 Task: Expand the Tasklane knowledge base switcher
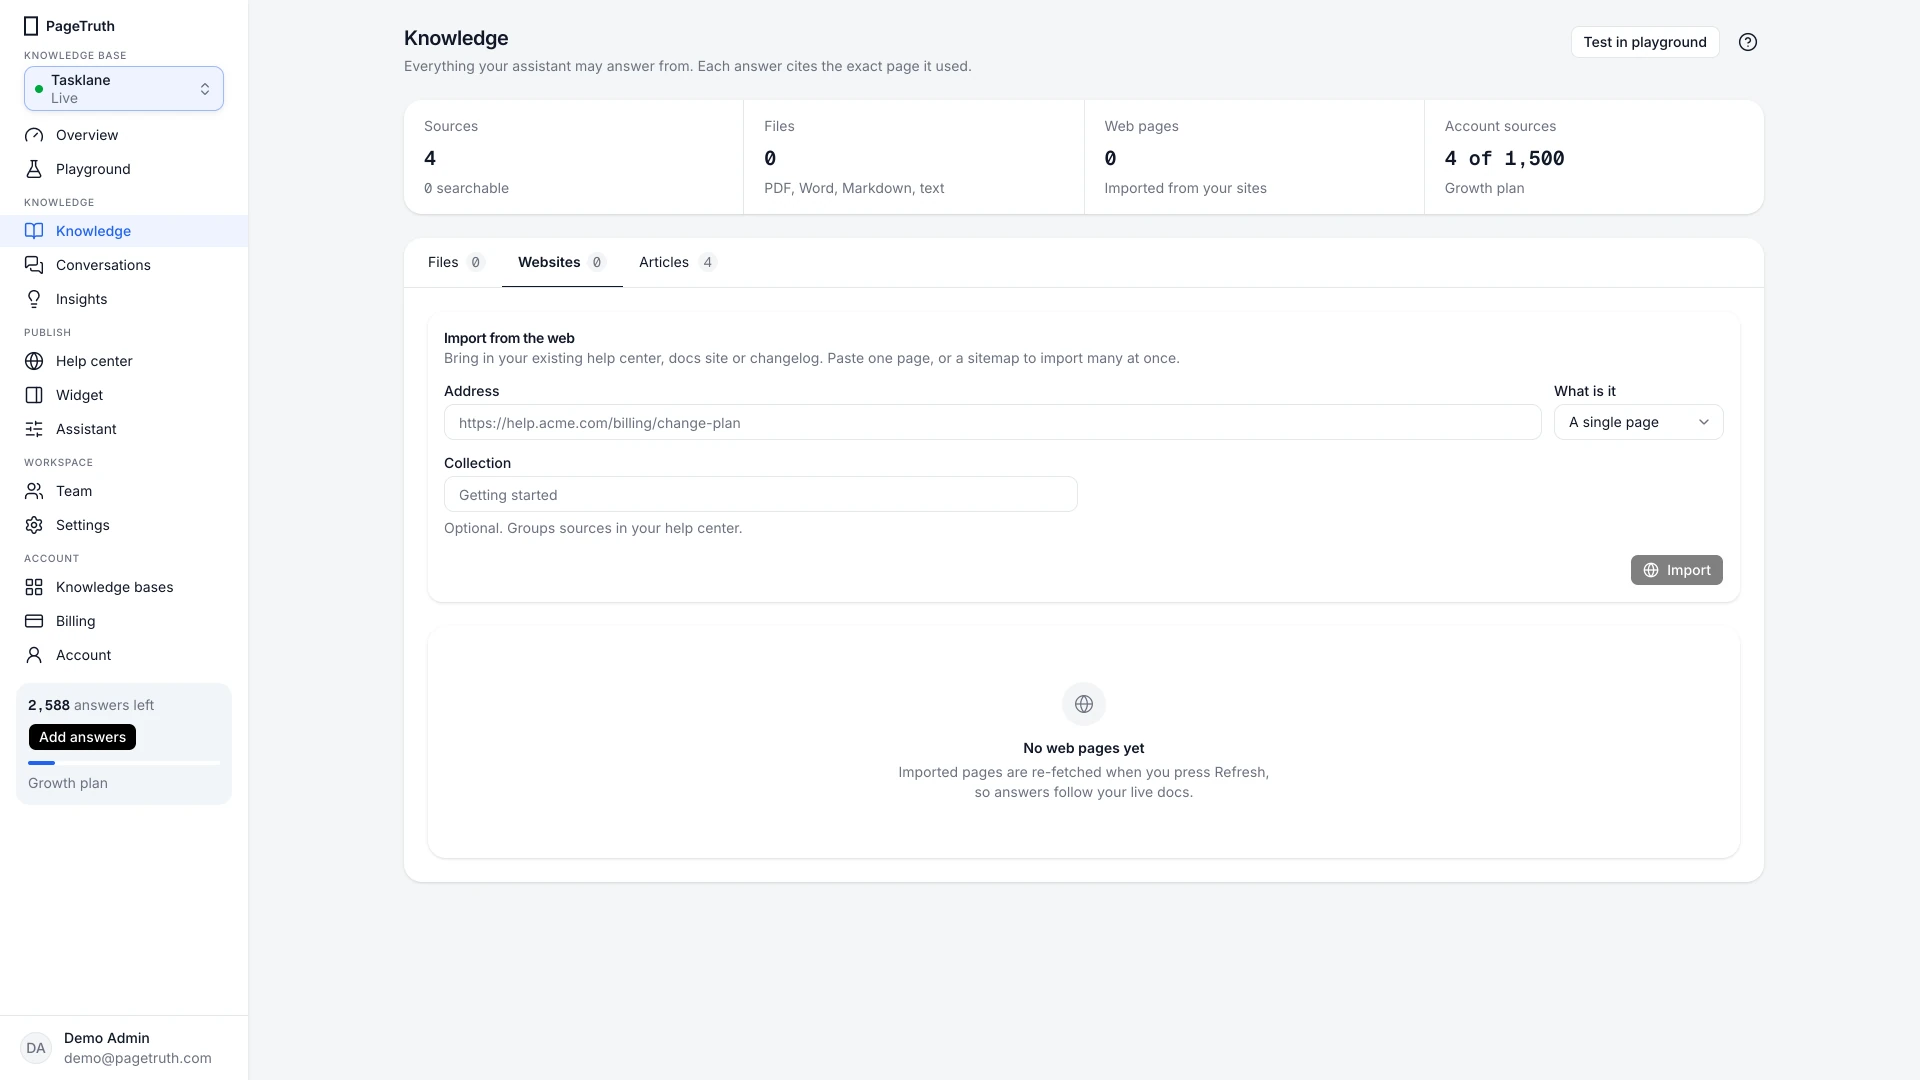[x=124, y=89]
